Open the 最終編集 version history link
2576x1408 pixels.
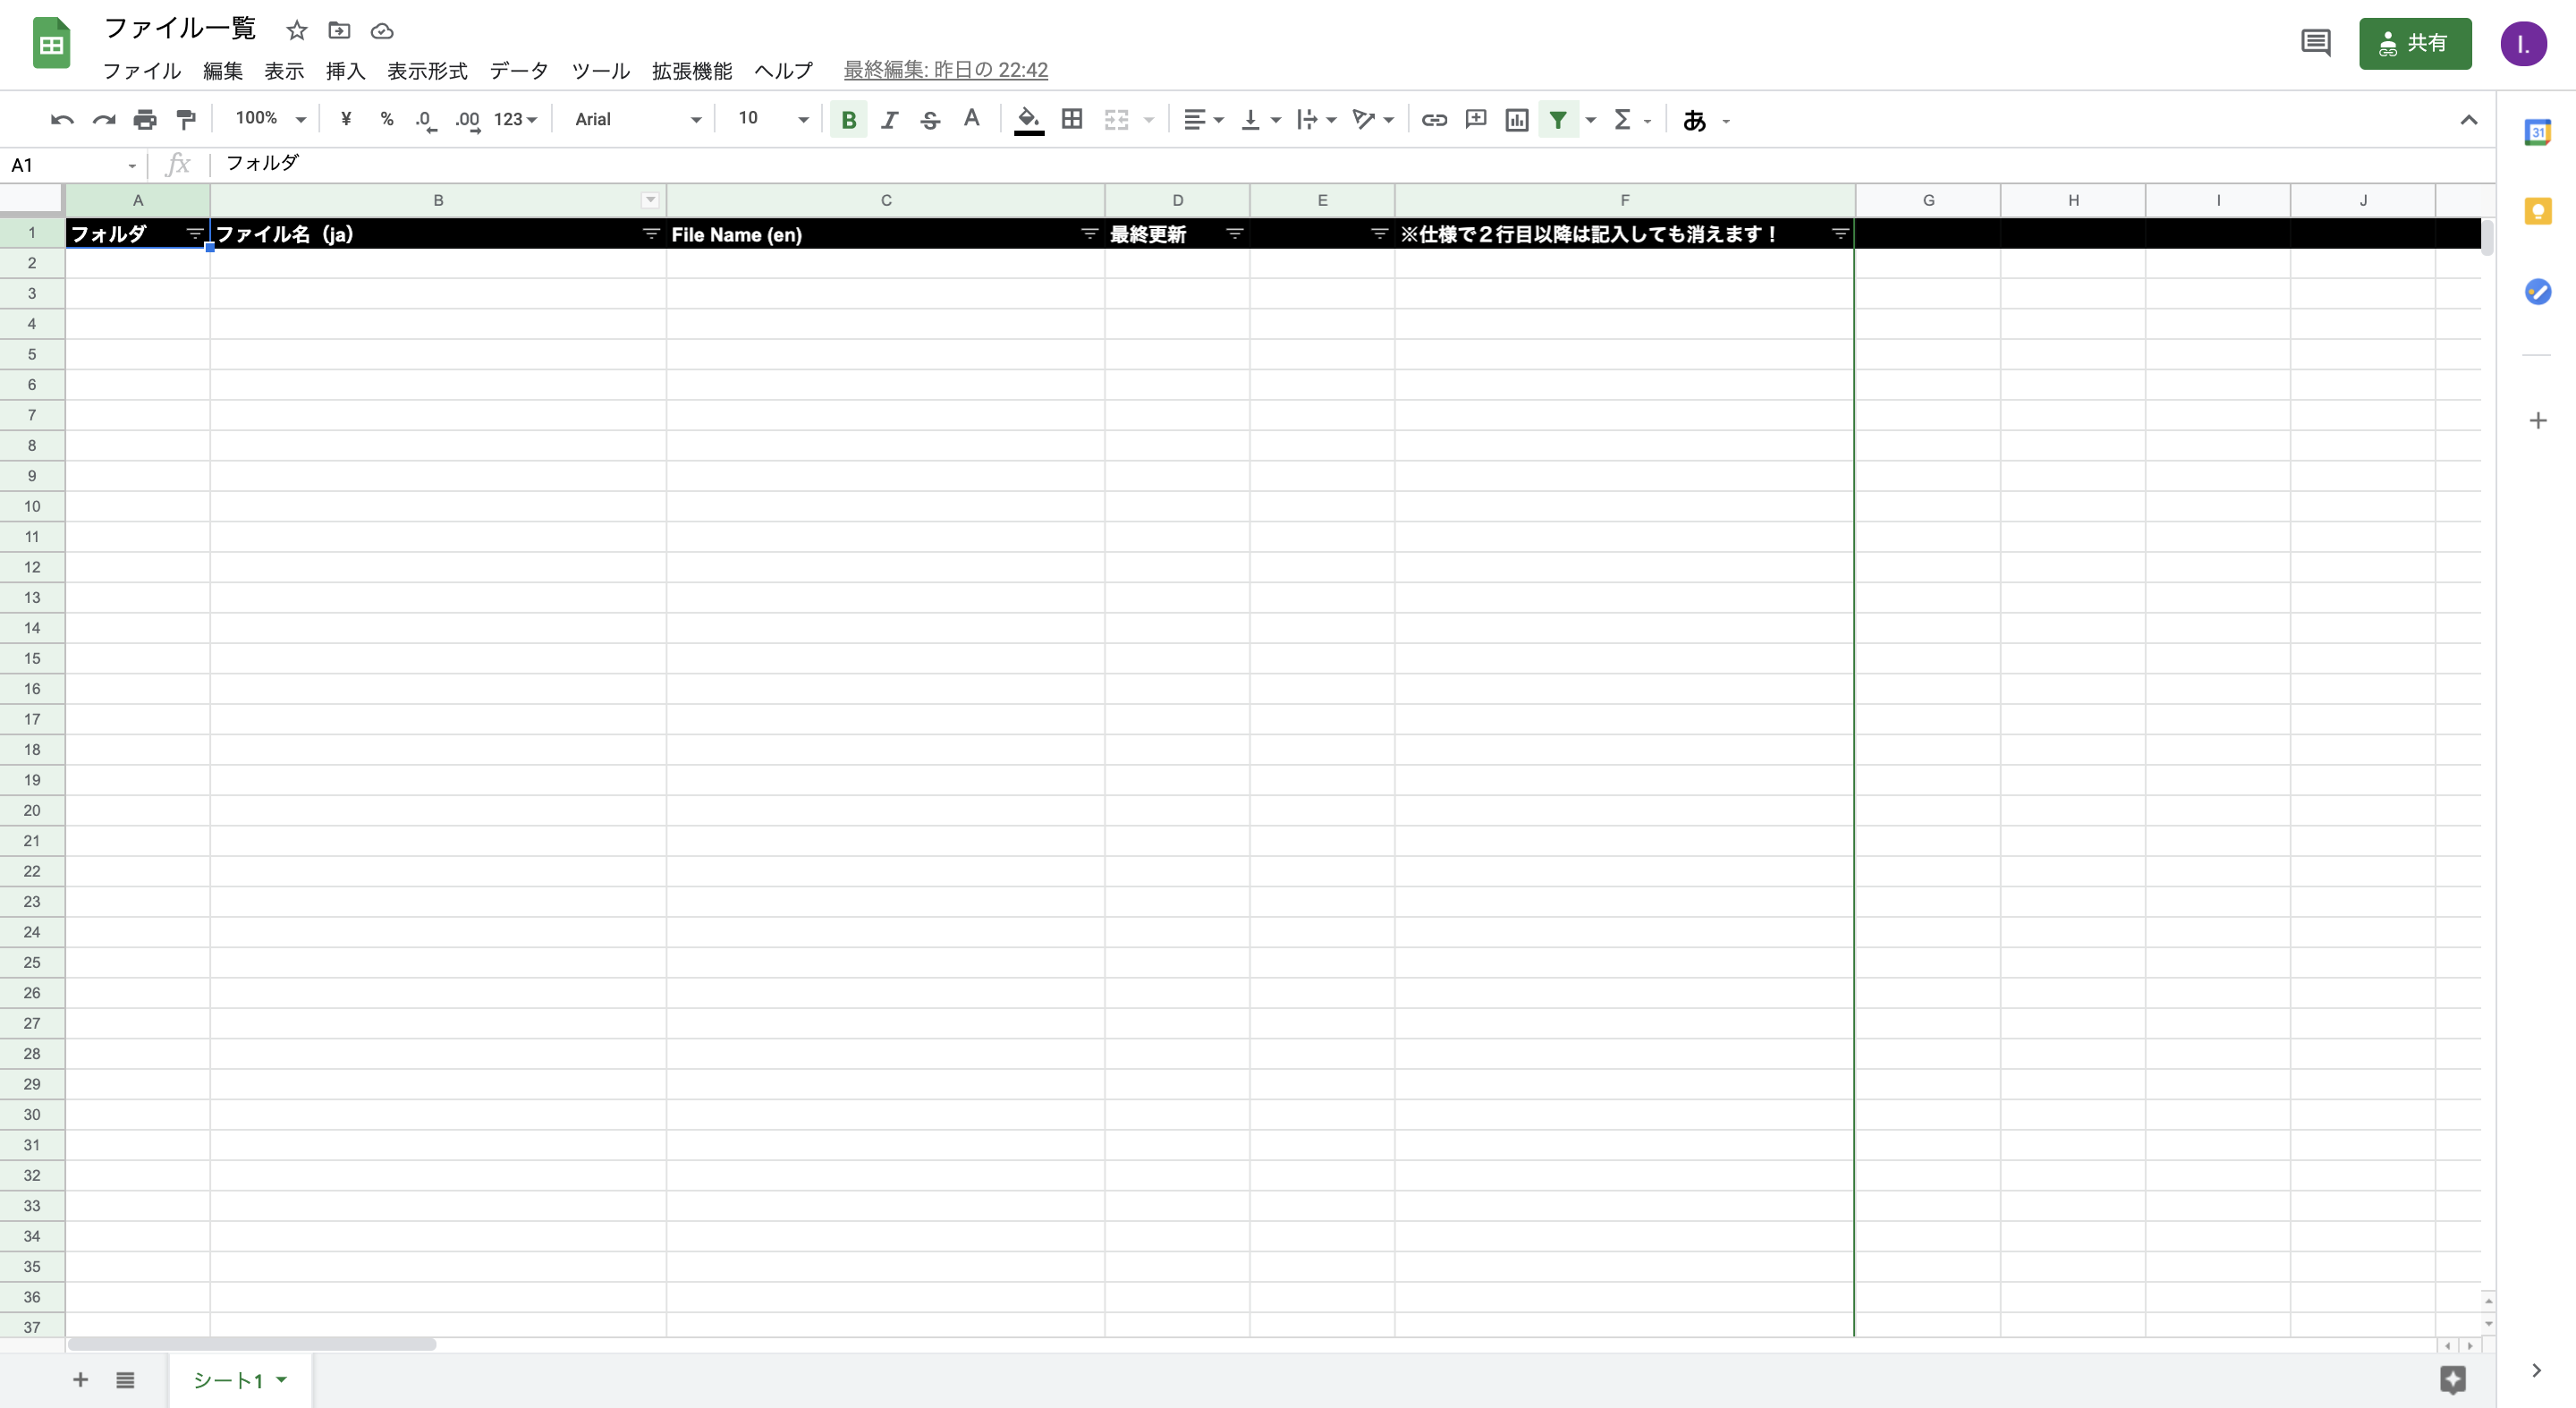[945, 70]
